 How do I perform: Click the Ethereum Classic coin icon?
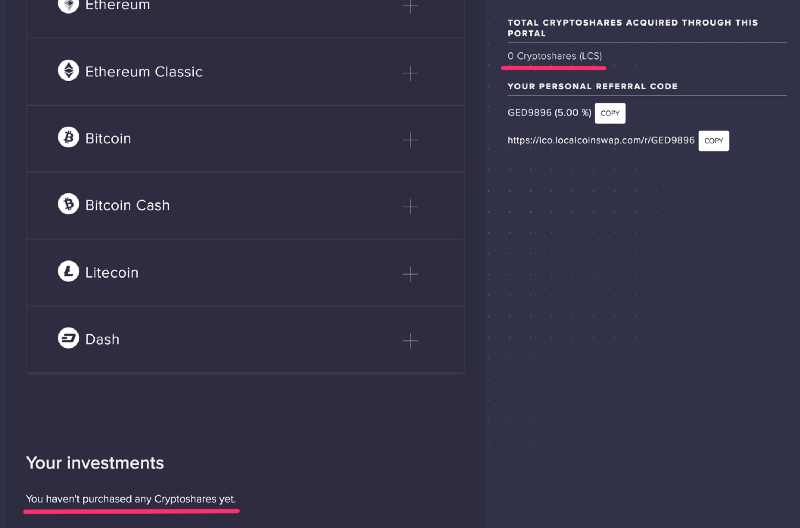point(68,70)
